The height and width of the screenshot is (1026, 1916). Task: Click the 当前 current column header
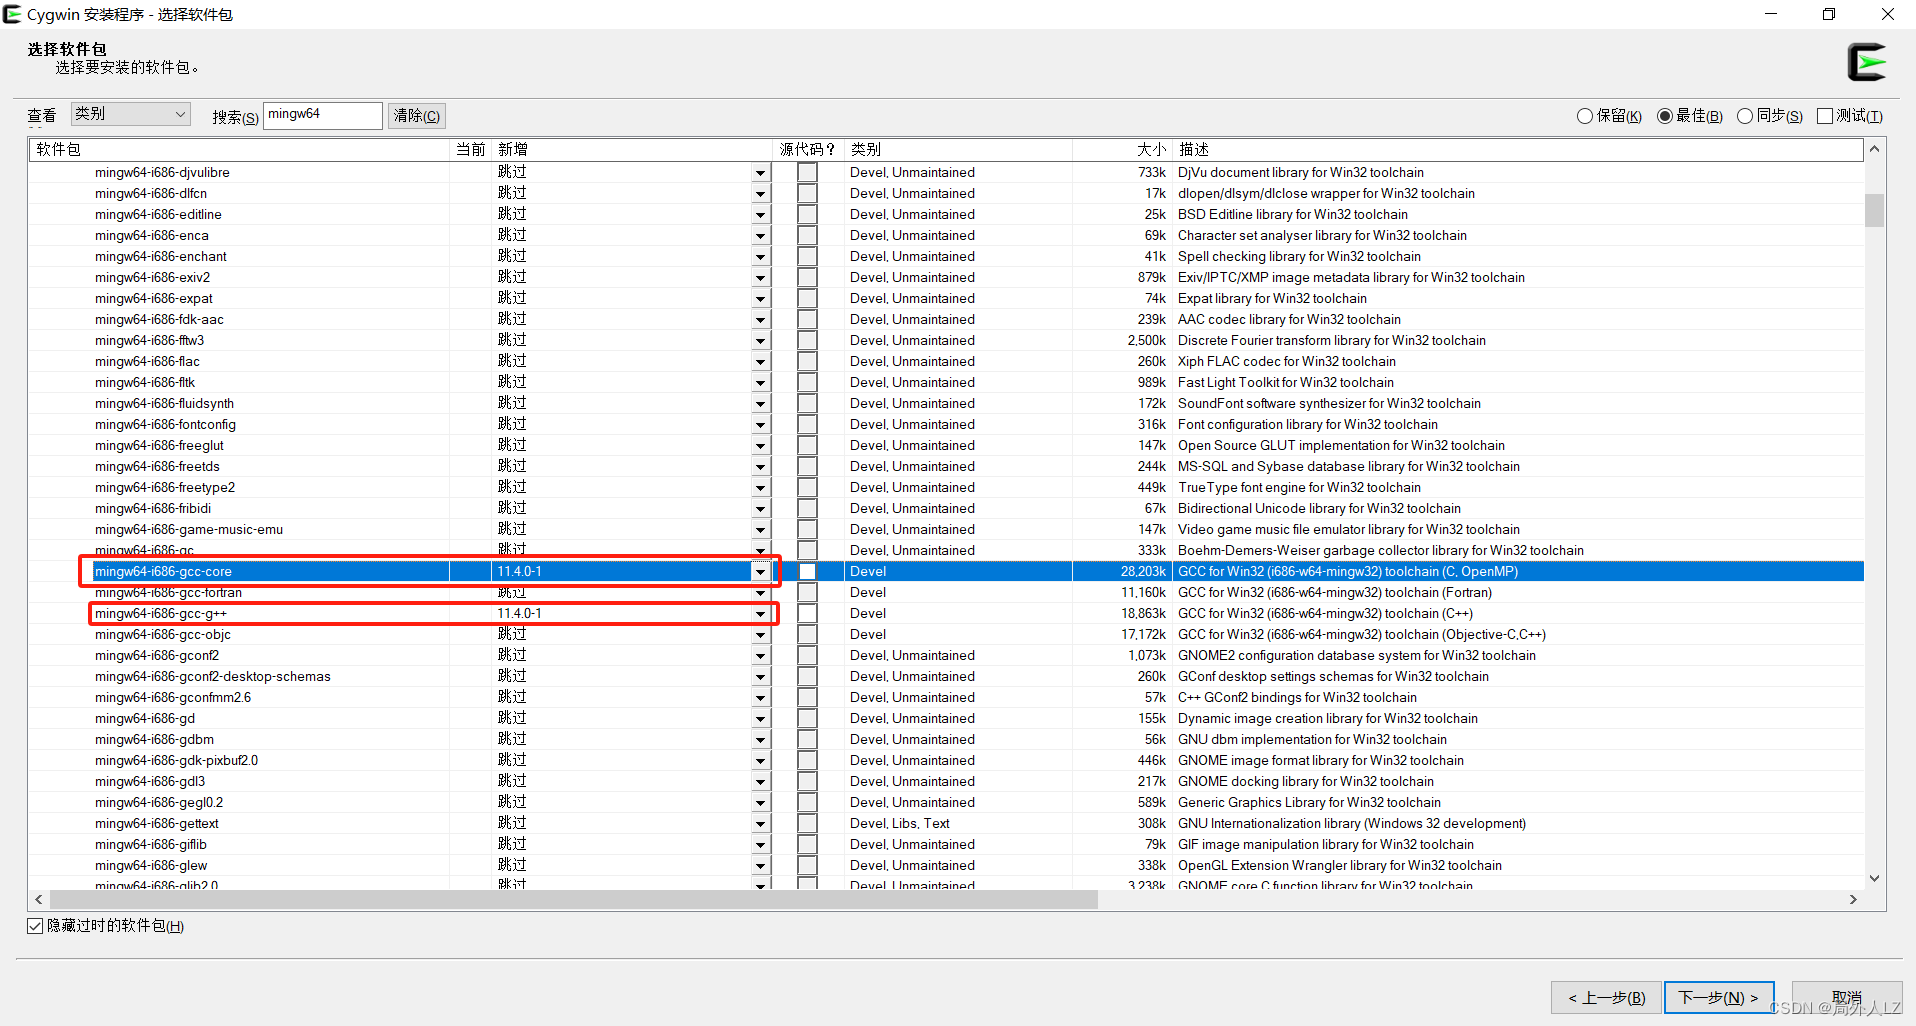pos(471,150)
